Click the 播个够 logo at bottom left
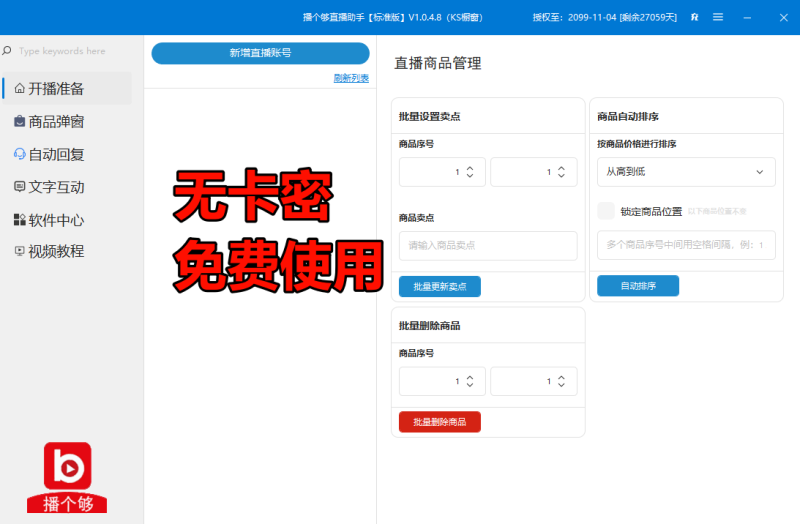The image size is (800, 524). point(67,477)
